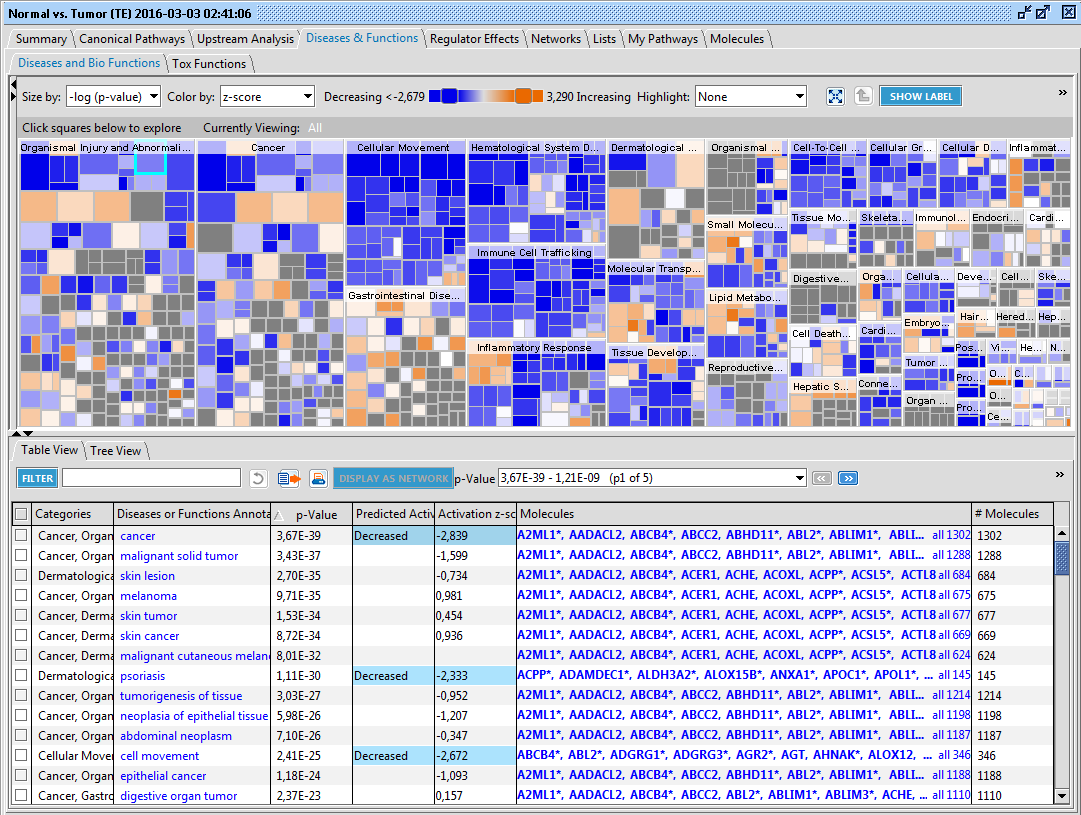Click DISPLAY AS NETWORK button

pos(393,478)
